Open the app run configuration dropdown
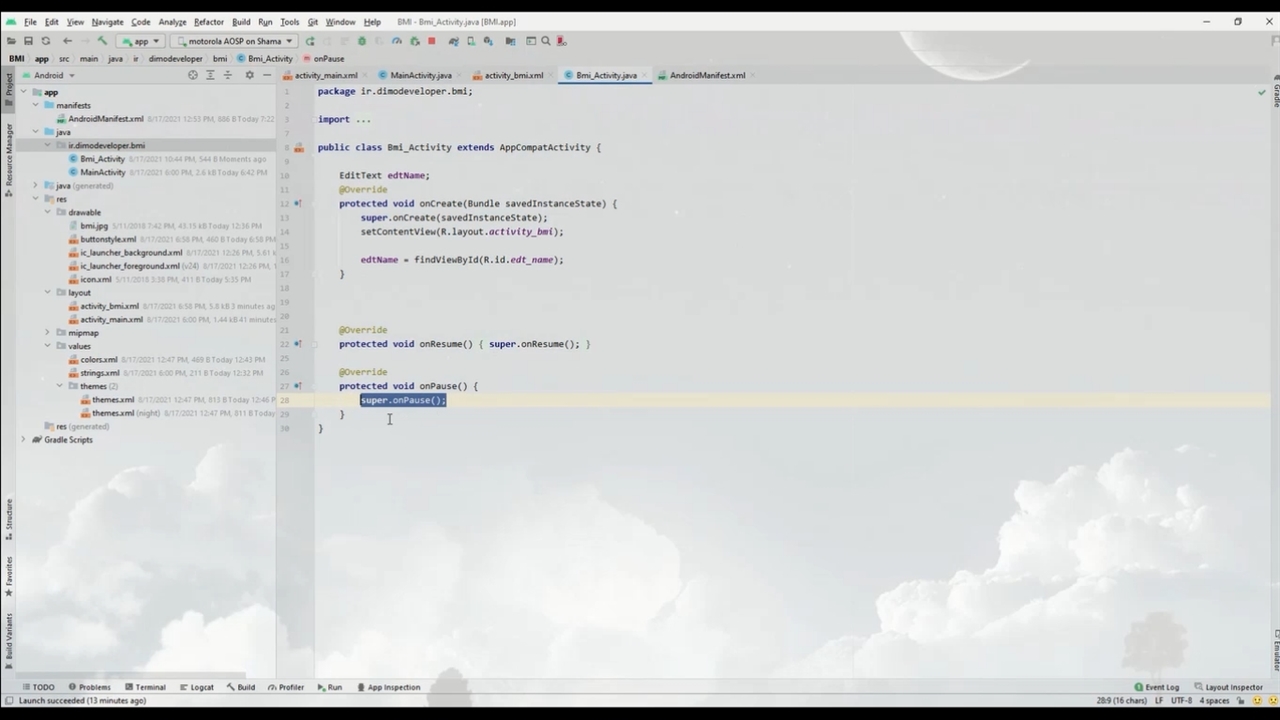This screenshot has width=1280, height=720. pyautogui.click(x=140, y=41)
